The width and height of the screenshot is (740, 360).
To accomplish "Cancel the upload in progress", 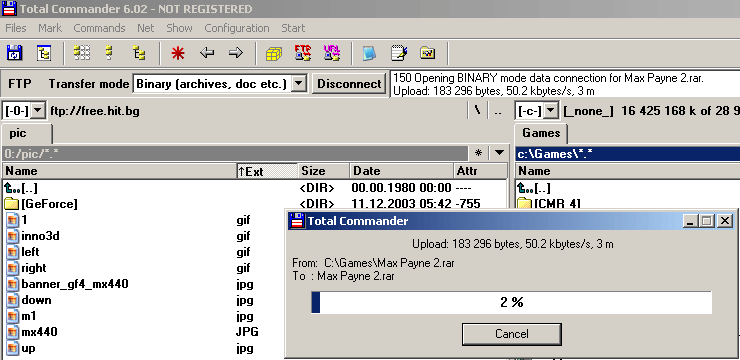I will click(x=512, y=334).
